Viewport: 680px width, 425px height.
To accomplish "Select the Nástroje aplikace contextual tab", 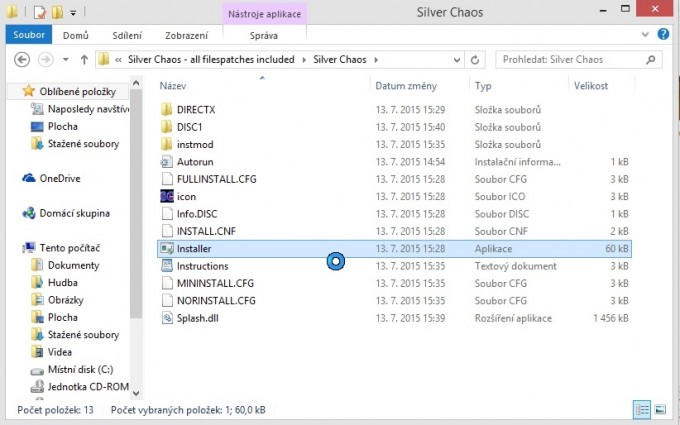I will tap(265, 14).
